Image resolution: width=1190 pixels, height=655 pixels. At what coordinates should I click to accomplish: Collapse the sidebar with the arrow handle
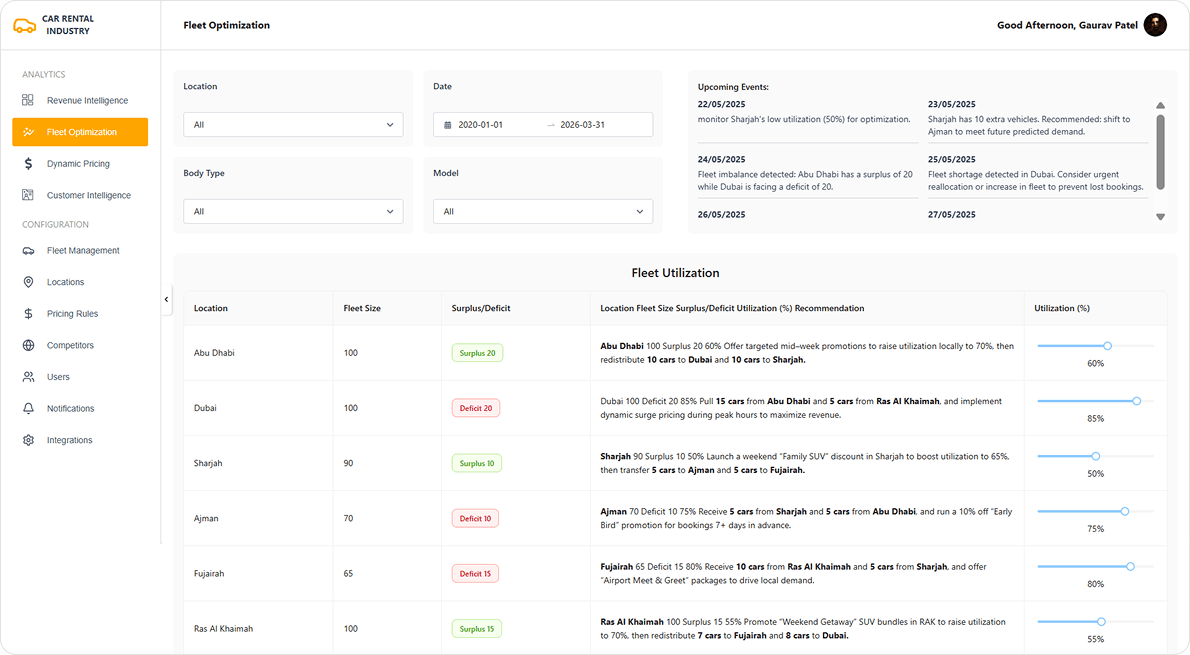[166, 299]
